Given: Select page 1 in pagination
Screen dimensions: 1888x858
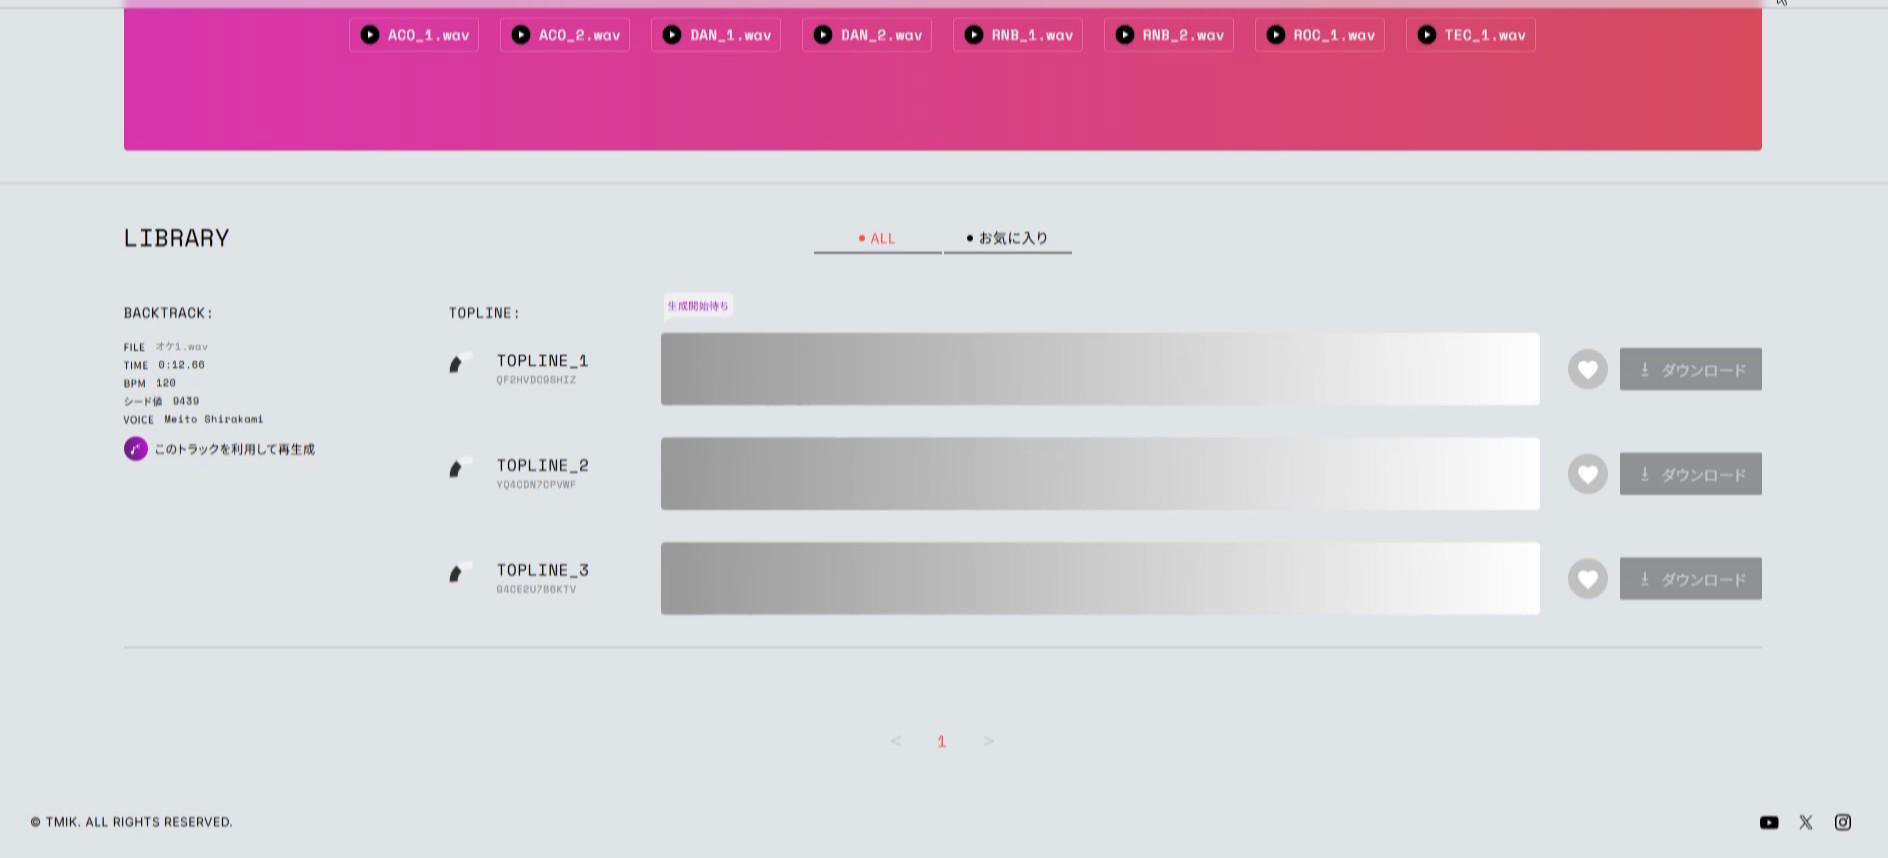Looking at the screenshot, I should pyautogui.click(x=941, y=741).
